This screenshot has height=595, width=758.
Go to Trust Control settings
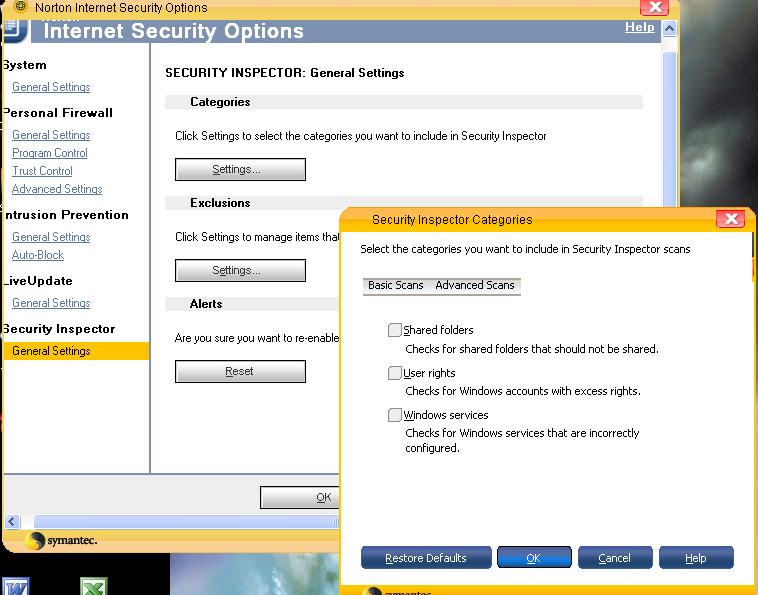tap(43, 171)
